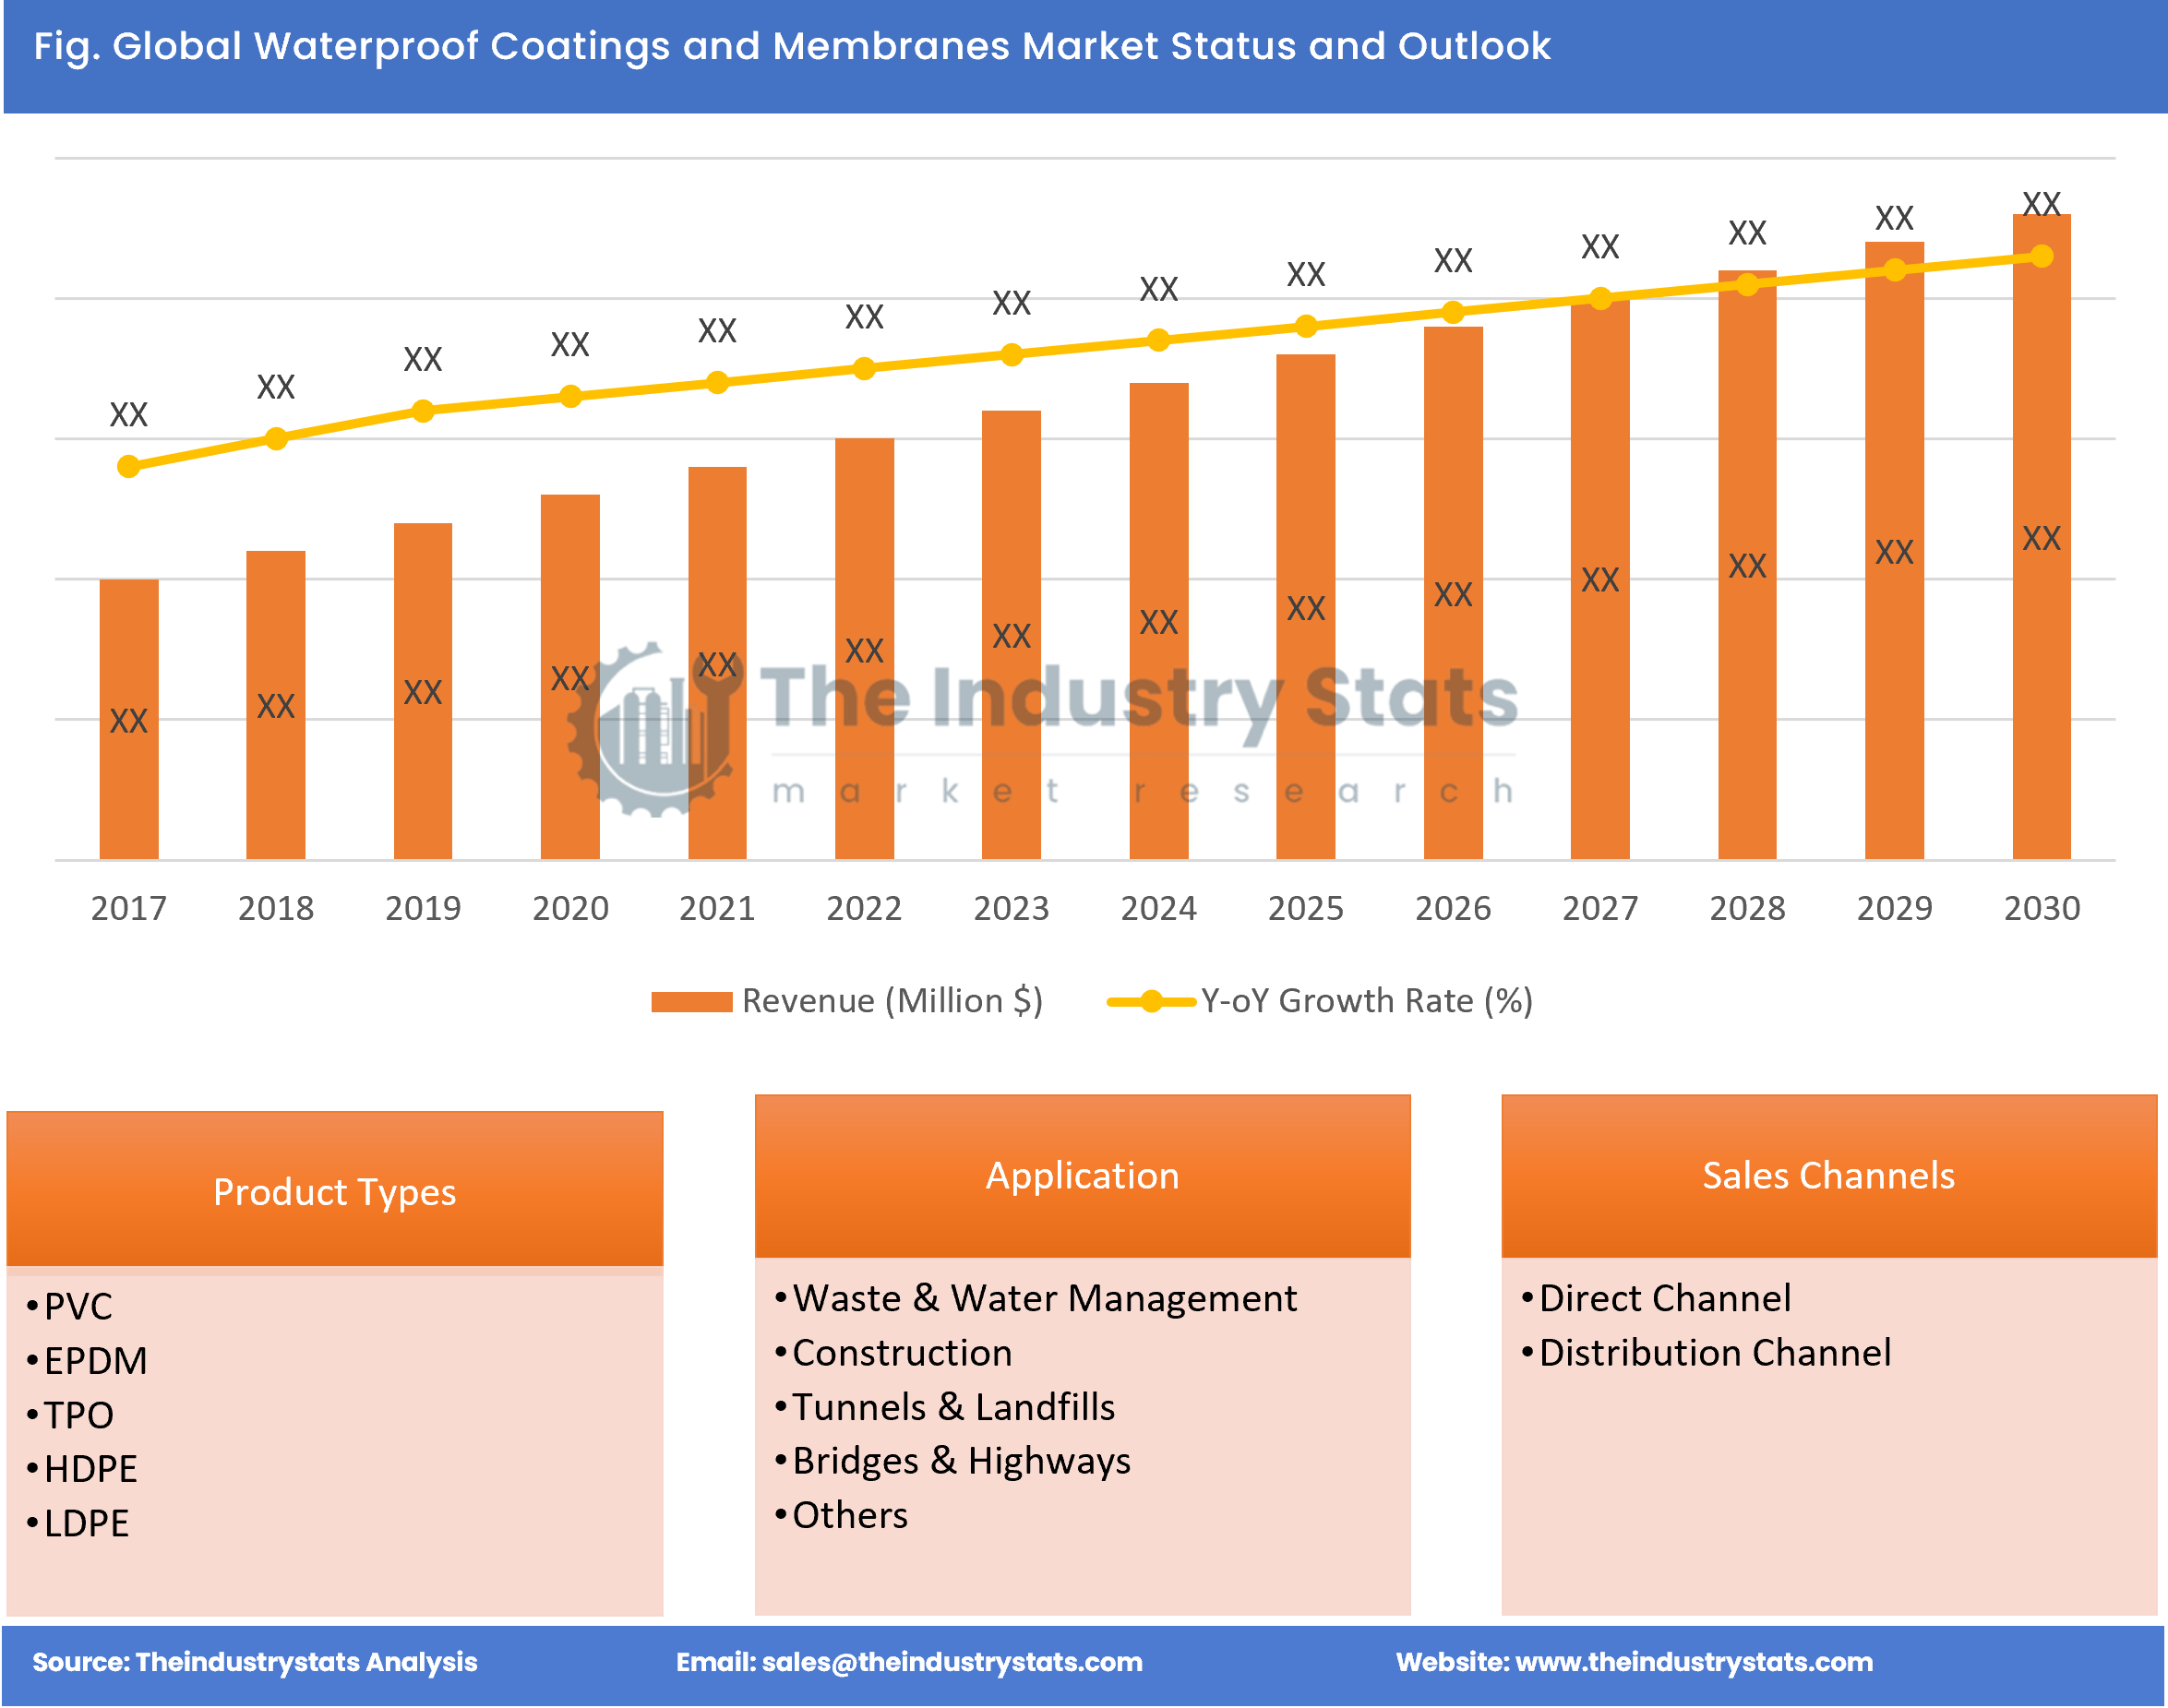Screen dimensions: 2168x1708
Task: Select EPDM in Product Types list
Action: pyautogui.click(x=95, y=1361)
